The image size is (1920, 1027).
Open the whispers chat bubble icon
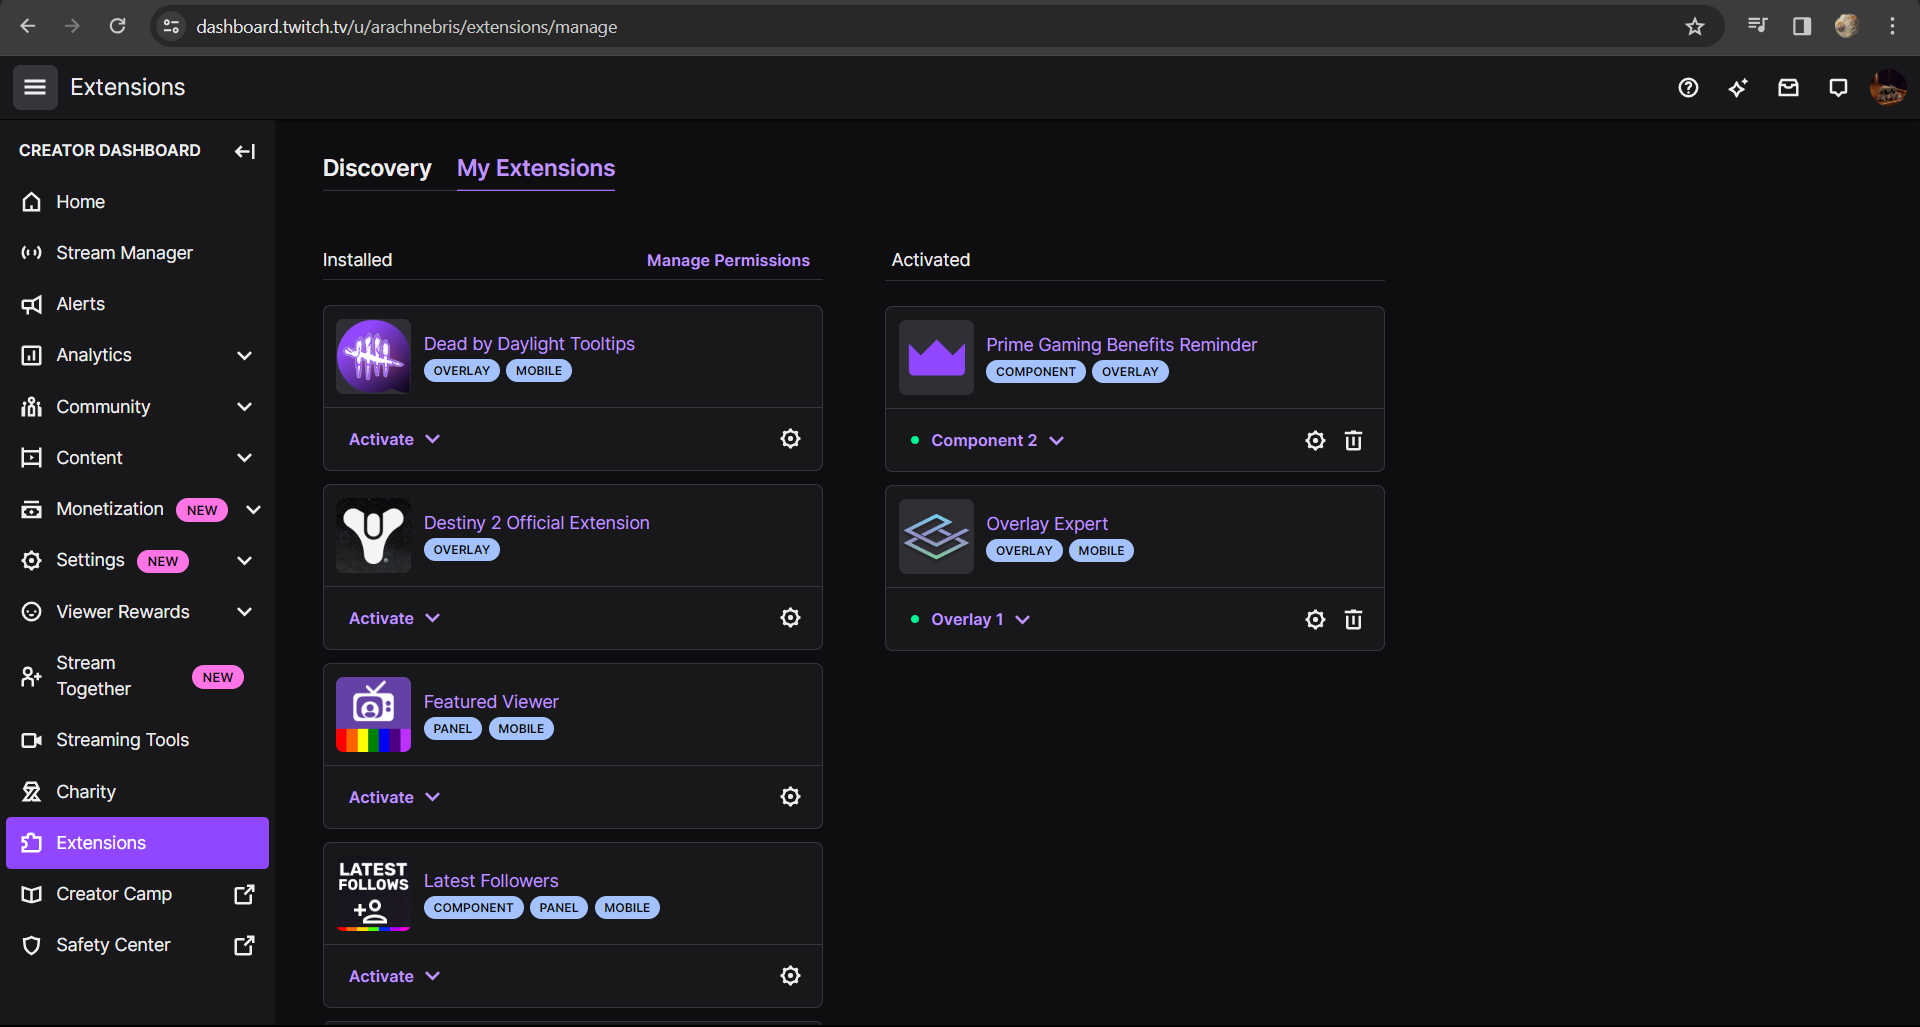click(1838, 88)
